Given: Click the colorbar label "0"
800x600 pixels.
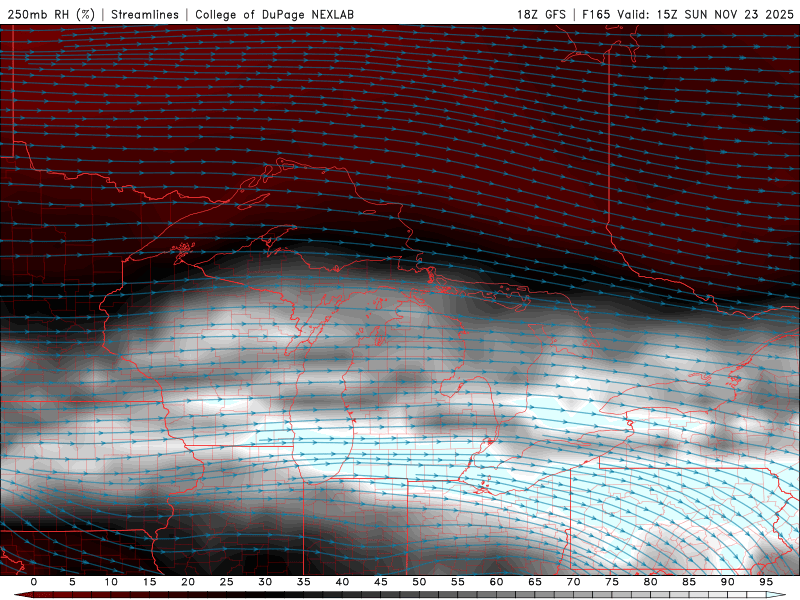Looking at the screenshot, I should (x=34, y=582).
